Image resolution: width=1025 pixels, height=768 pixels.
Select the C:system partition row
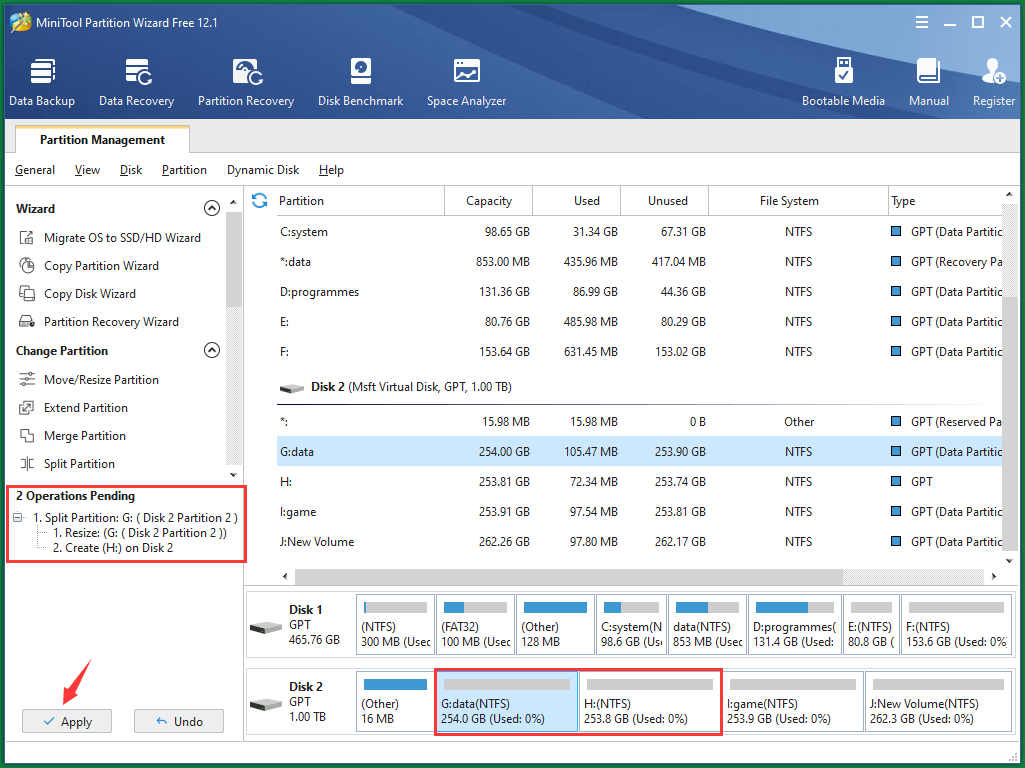[639, 232]
